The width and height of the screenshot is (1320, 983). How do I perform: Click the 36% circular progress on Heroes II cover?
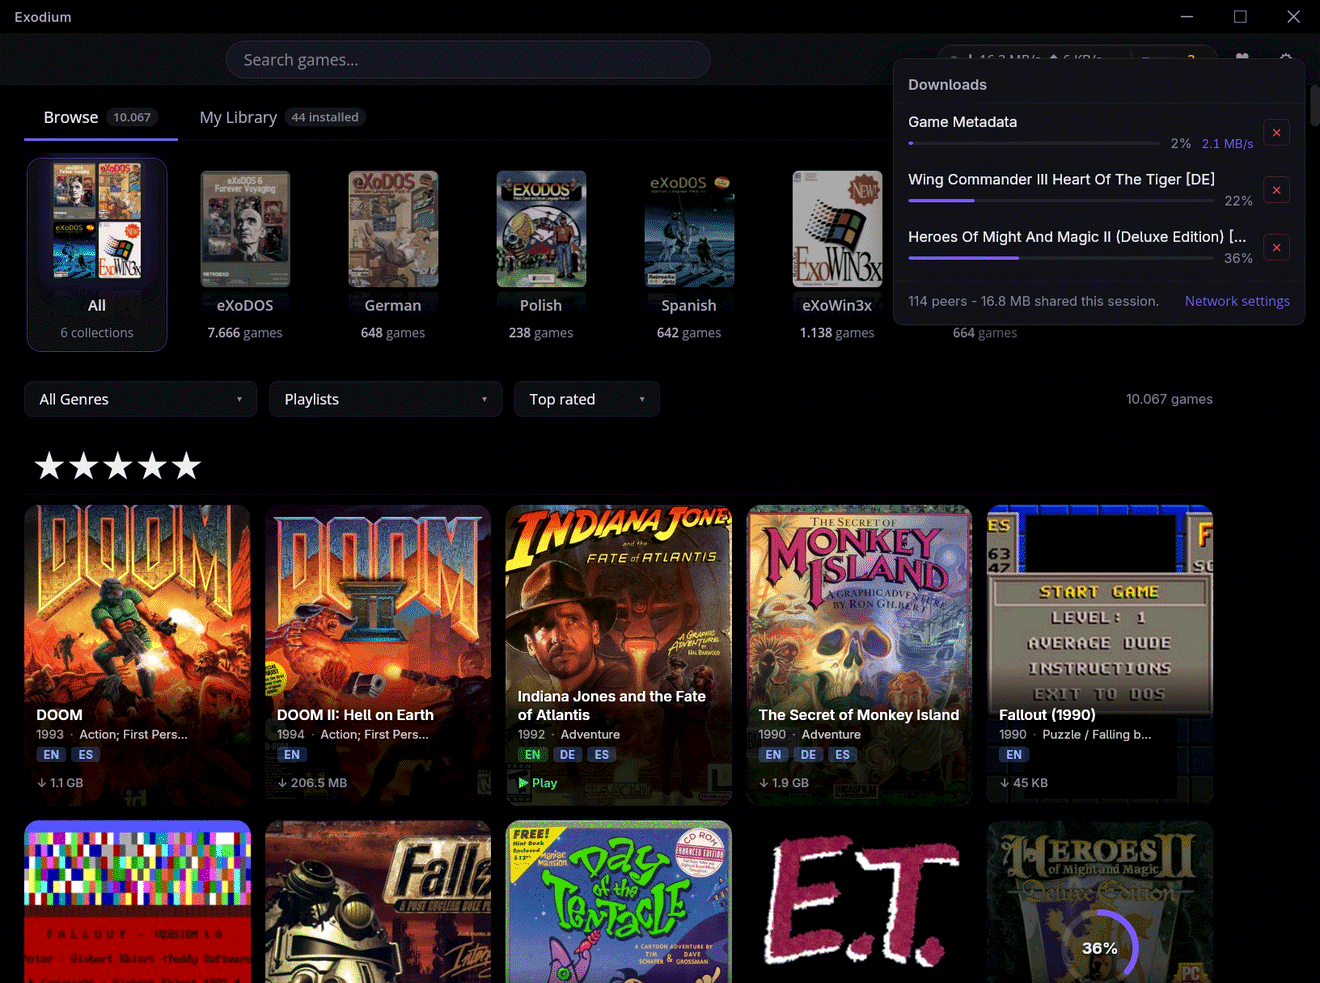pos(1100,947)
